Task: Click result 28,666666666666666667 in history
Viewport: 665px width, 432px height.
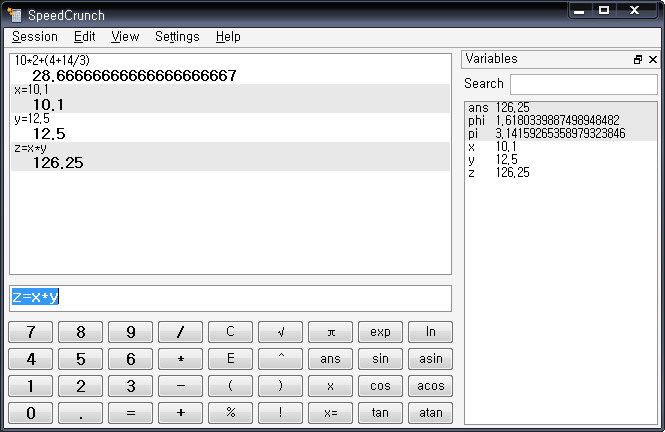Action: (134, 76)
